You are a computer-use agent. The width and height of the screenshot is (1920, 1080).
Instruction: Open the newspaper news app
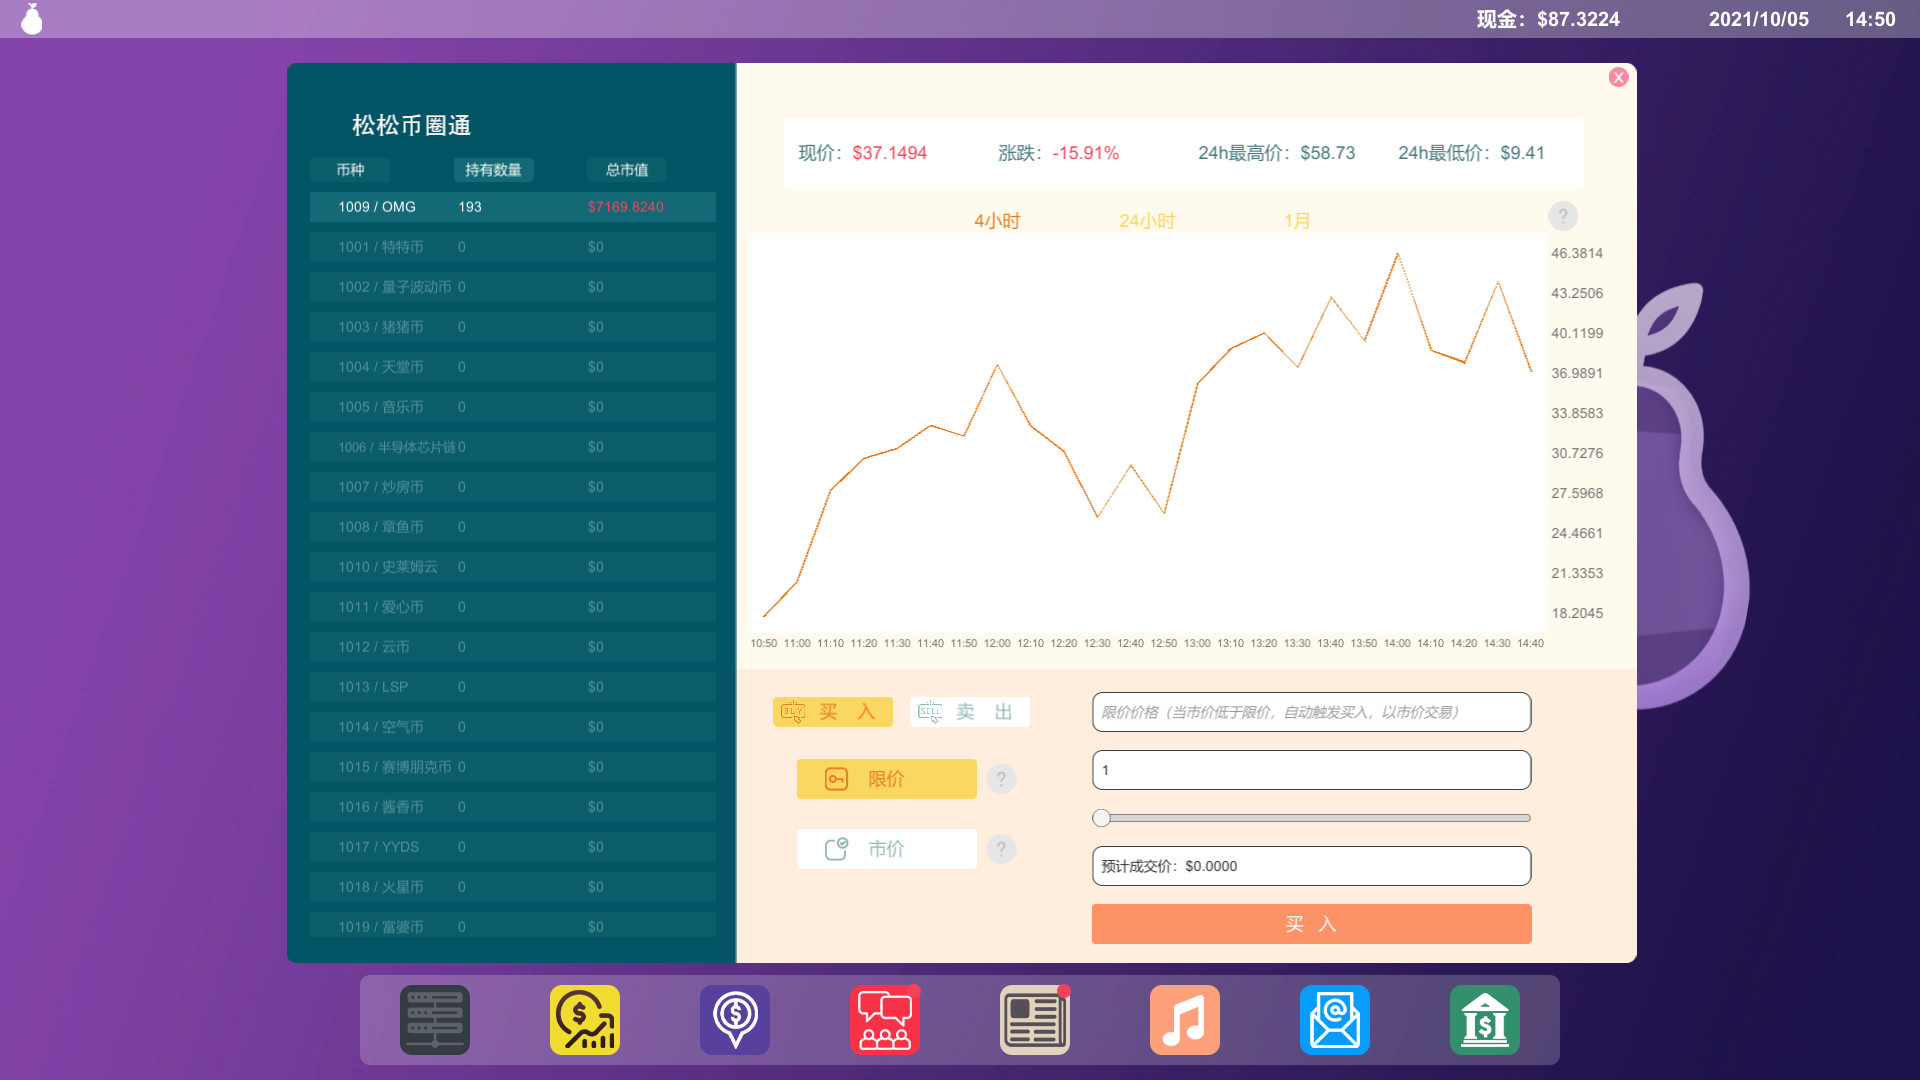pyautogui.click(x=1034, y=1020)
